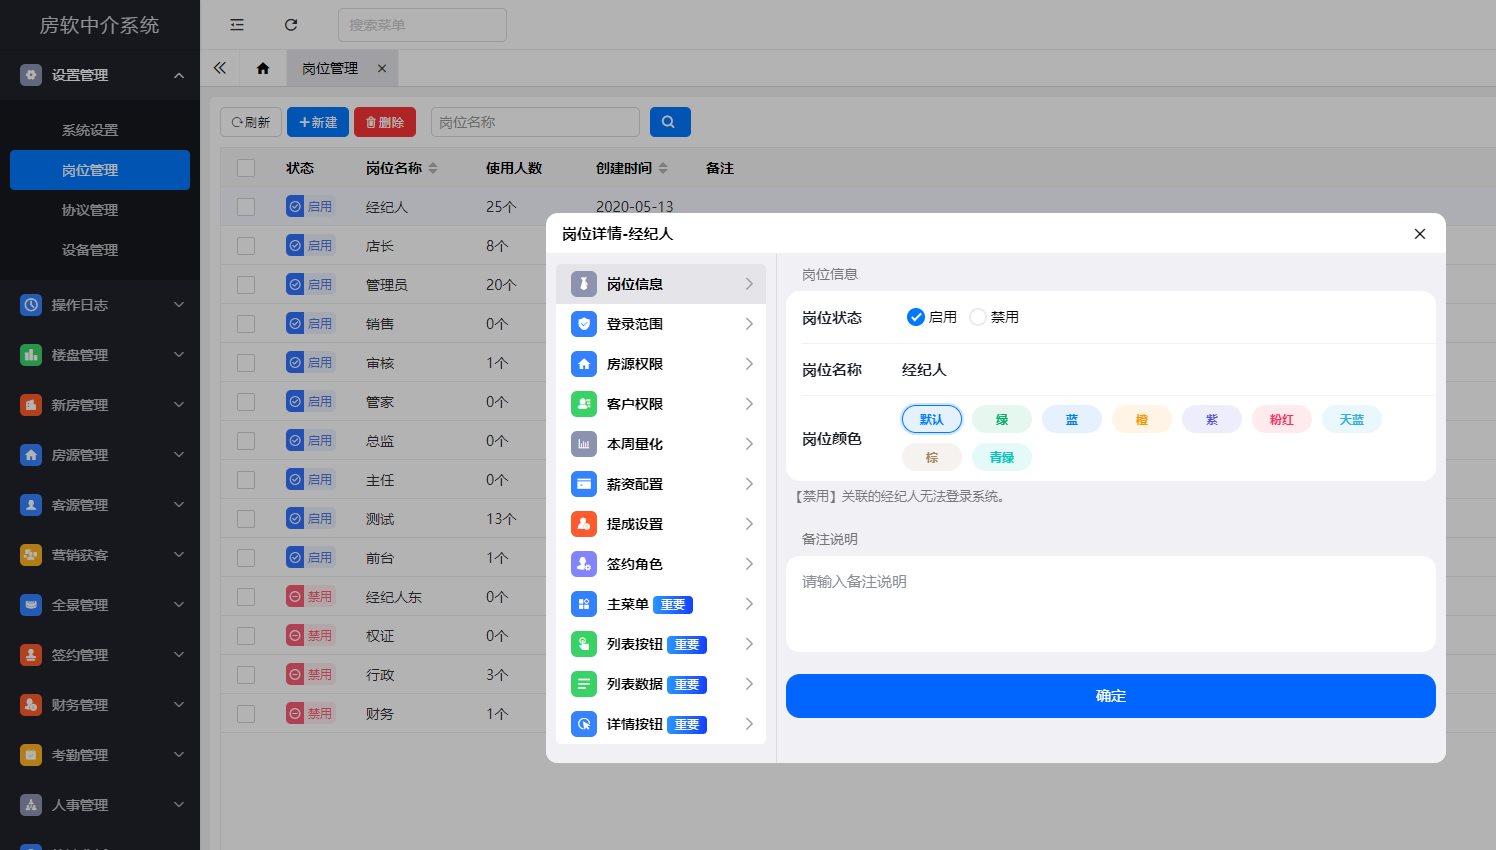Click the 客户权限 green people icon
The height and width of the screenshot is (850, 1496).
584,404
